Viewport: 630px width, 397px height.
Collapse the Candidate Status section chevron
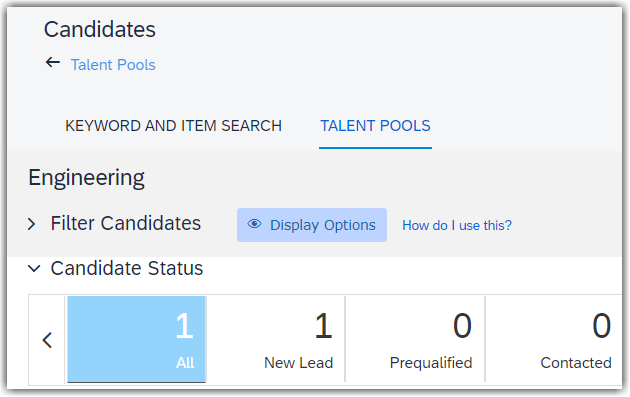(x=34, y=268)
